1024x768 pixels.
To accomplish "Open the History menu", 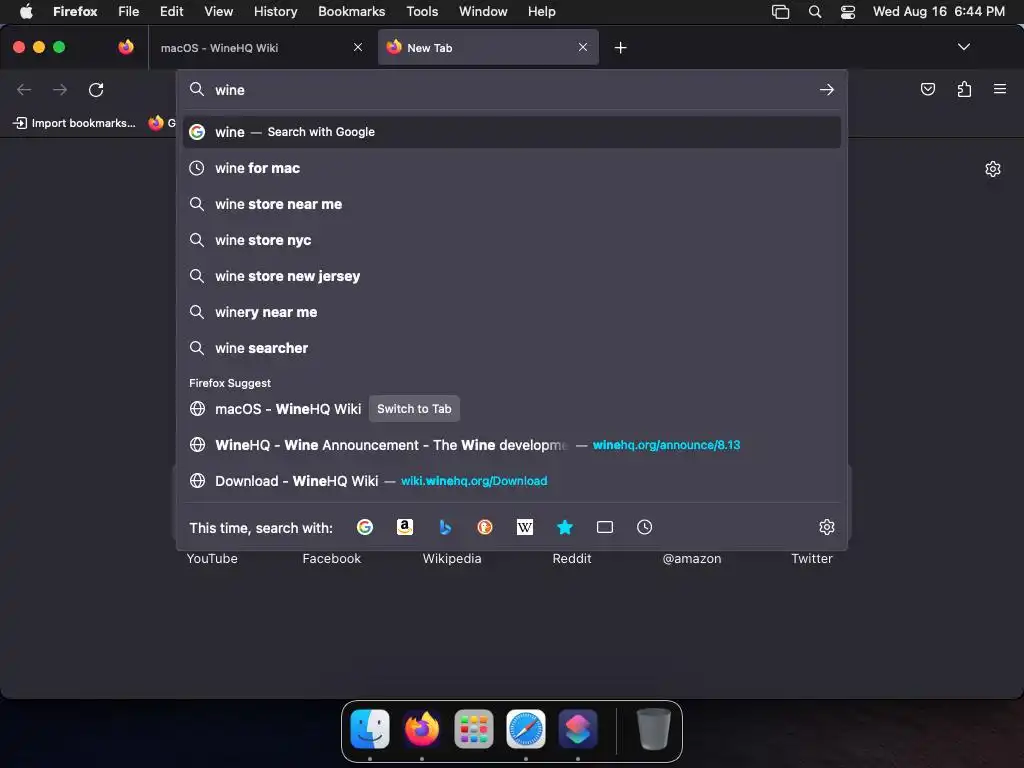I will (275, 11).
